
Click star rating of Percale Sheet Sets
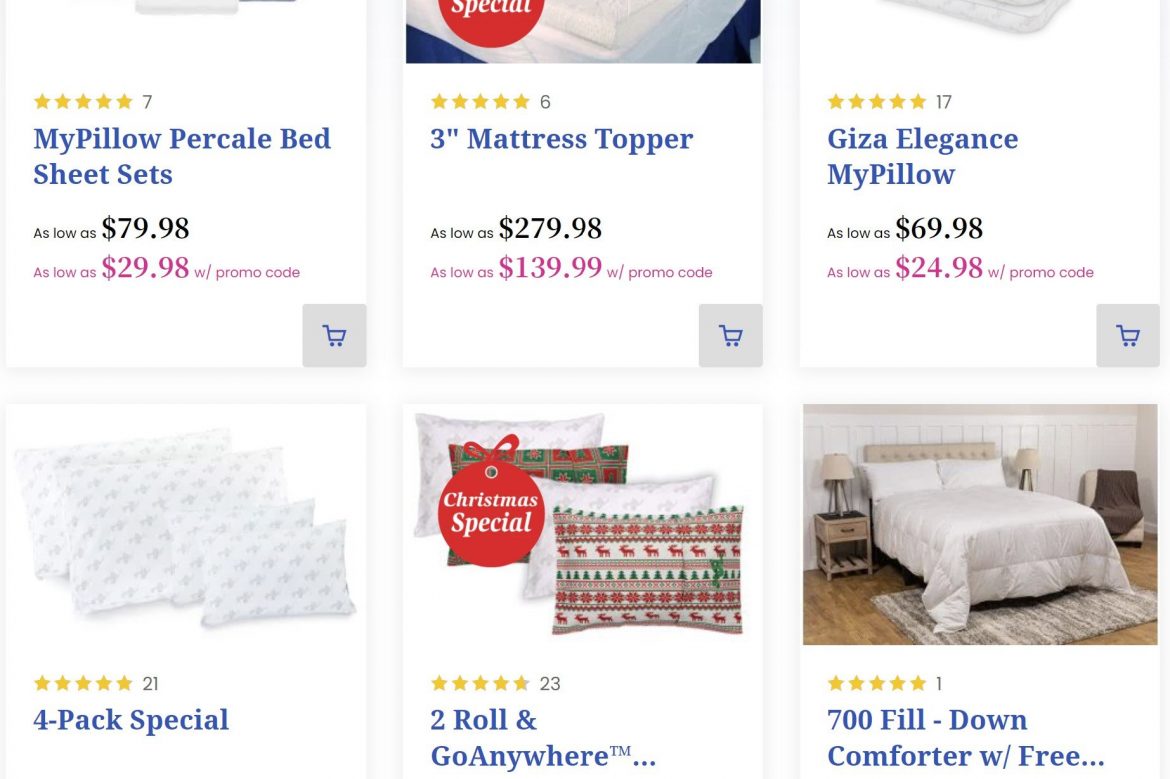tap(83, 102)
